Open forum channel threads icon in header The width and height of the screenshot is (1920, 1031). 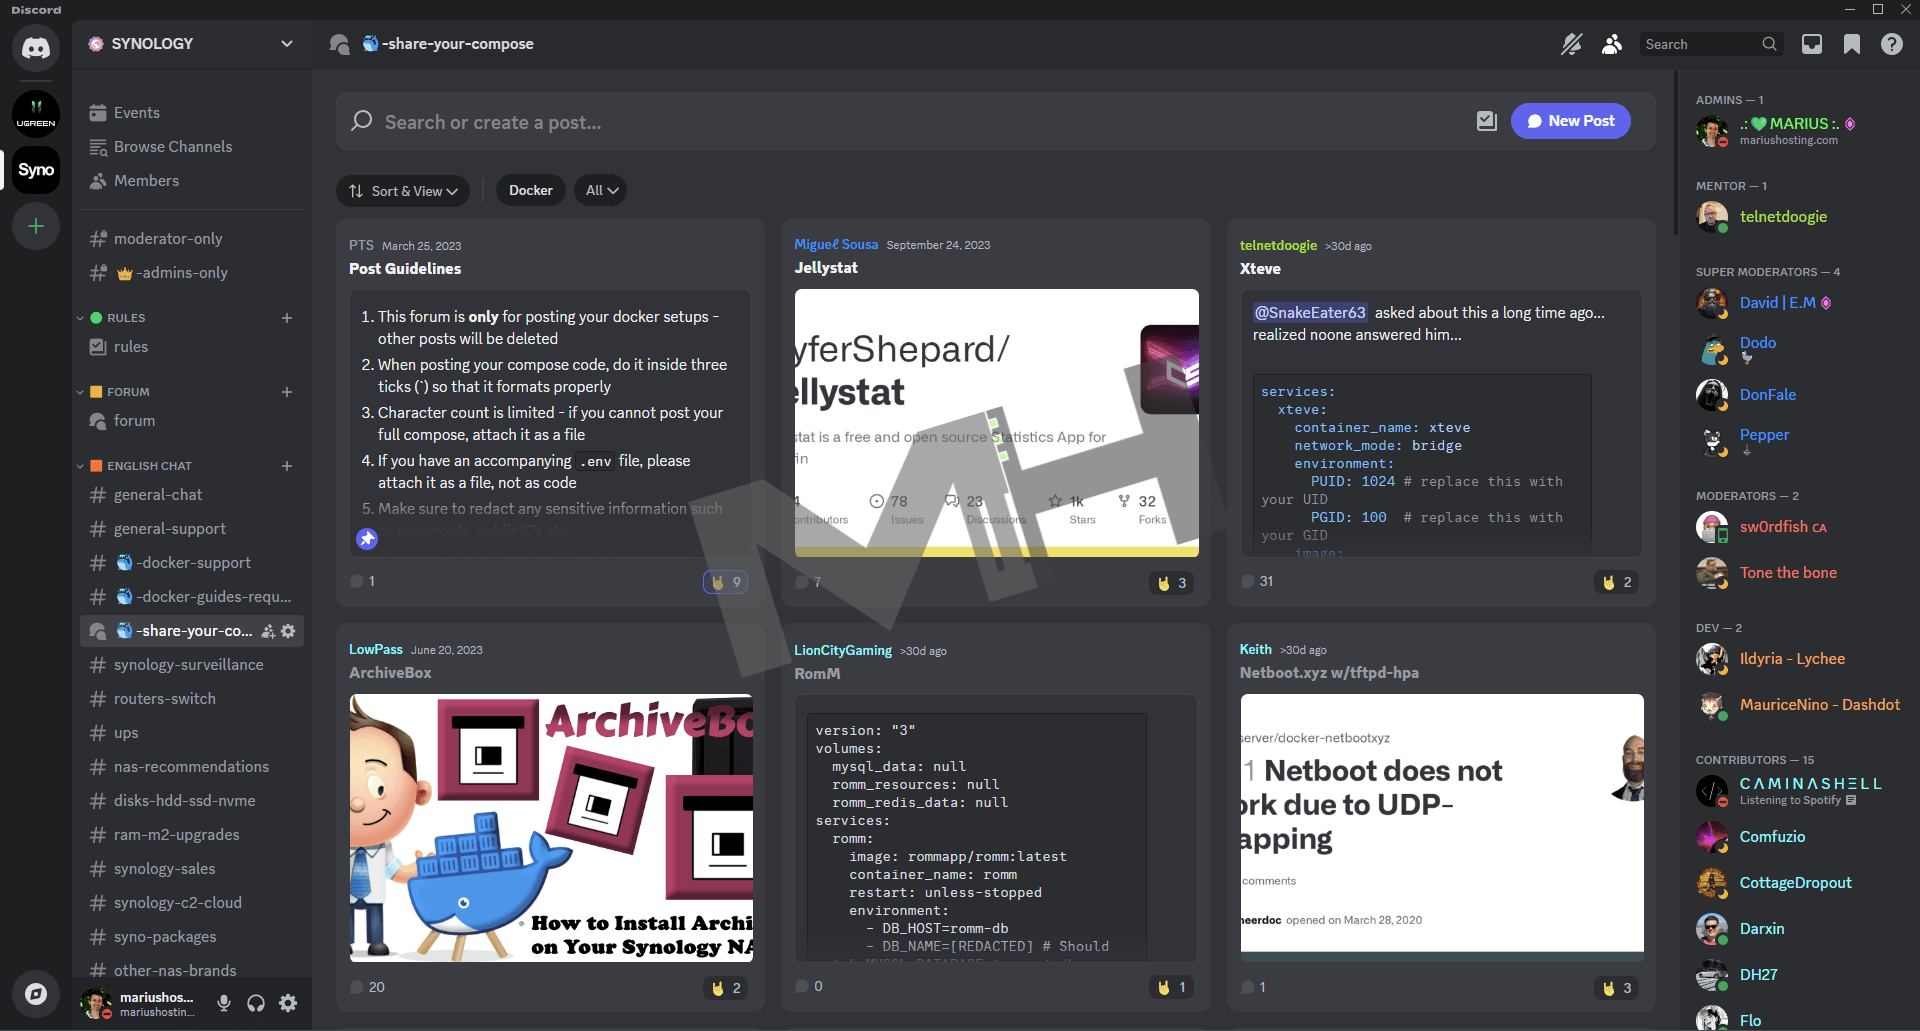click(x=340, y=44)
